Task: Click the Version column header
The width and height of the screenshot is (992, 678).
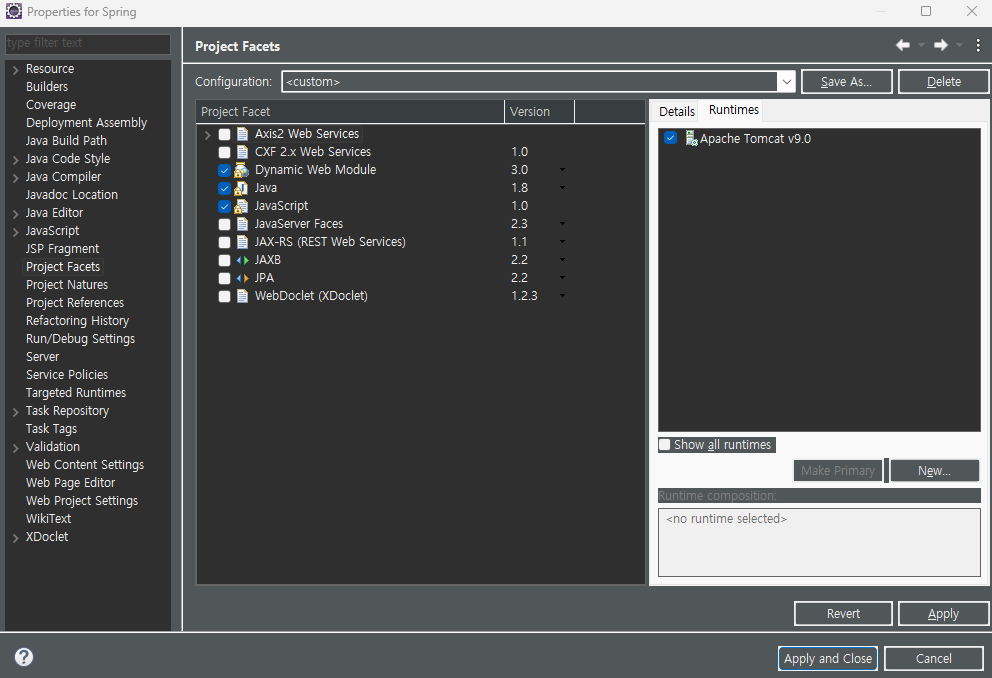Action: [539, 111]
